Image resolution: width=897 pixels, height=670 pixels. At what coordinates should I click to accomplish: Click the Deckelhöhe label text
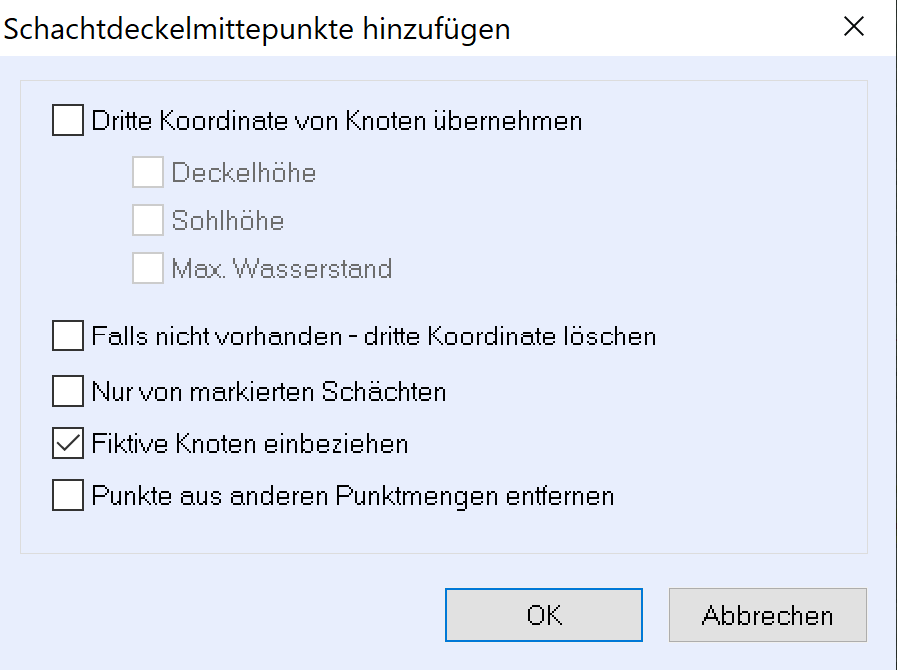(x=244, y=173)
